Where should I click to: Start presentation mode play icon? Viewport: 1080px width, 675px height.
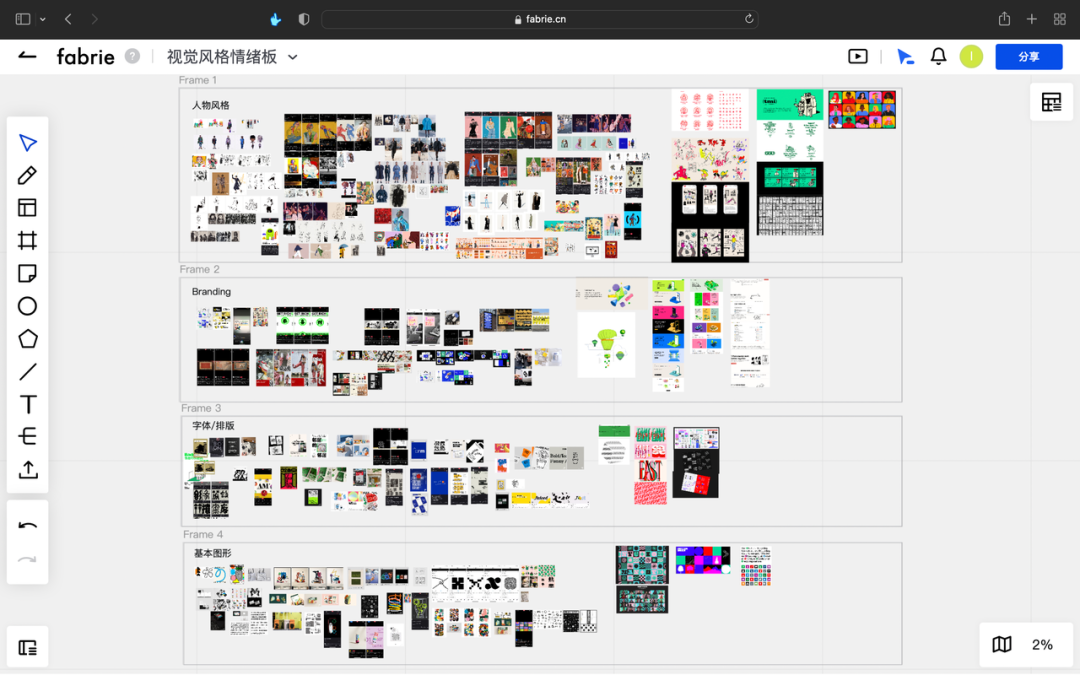pos(858,56)
